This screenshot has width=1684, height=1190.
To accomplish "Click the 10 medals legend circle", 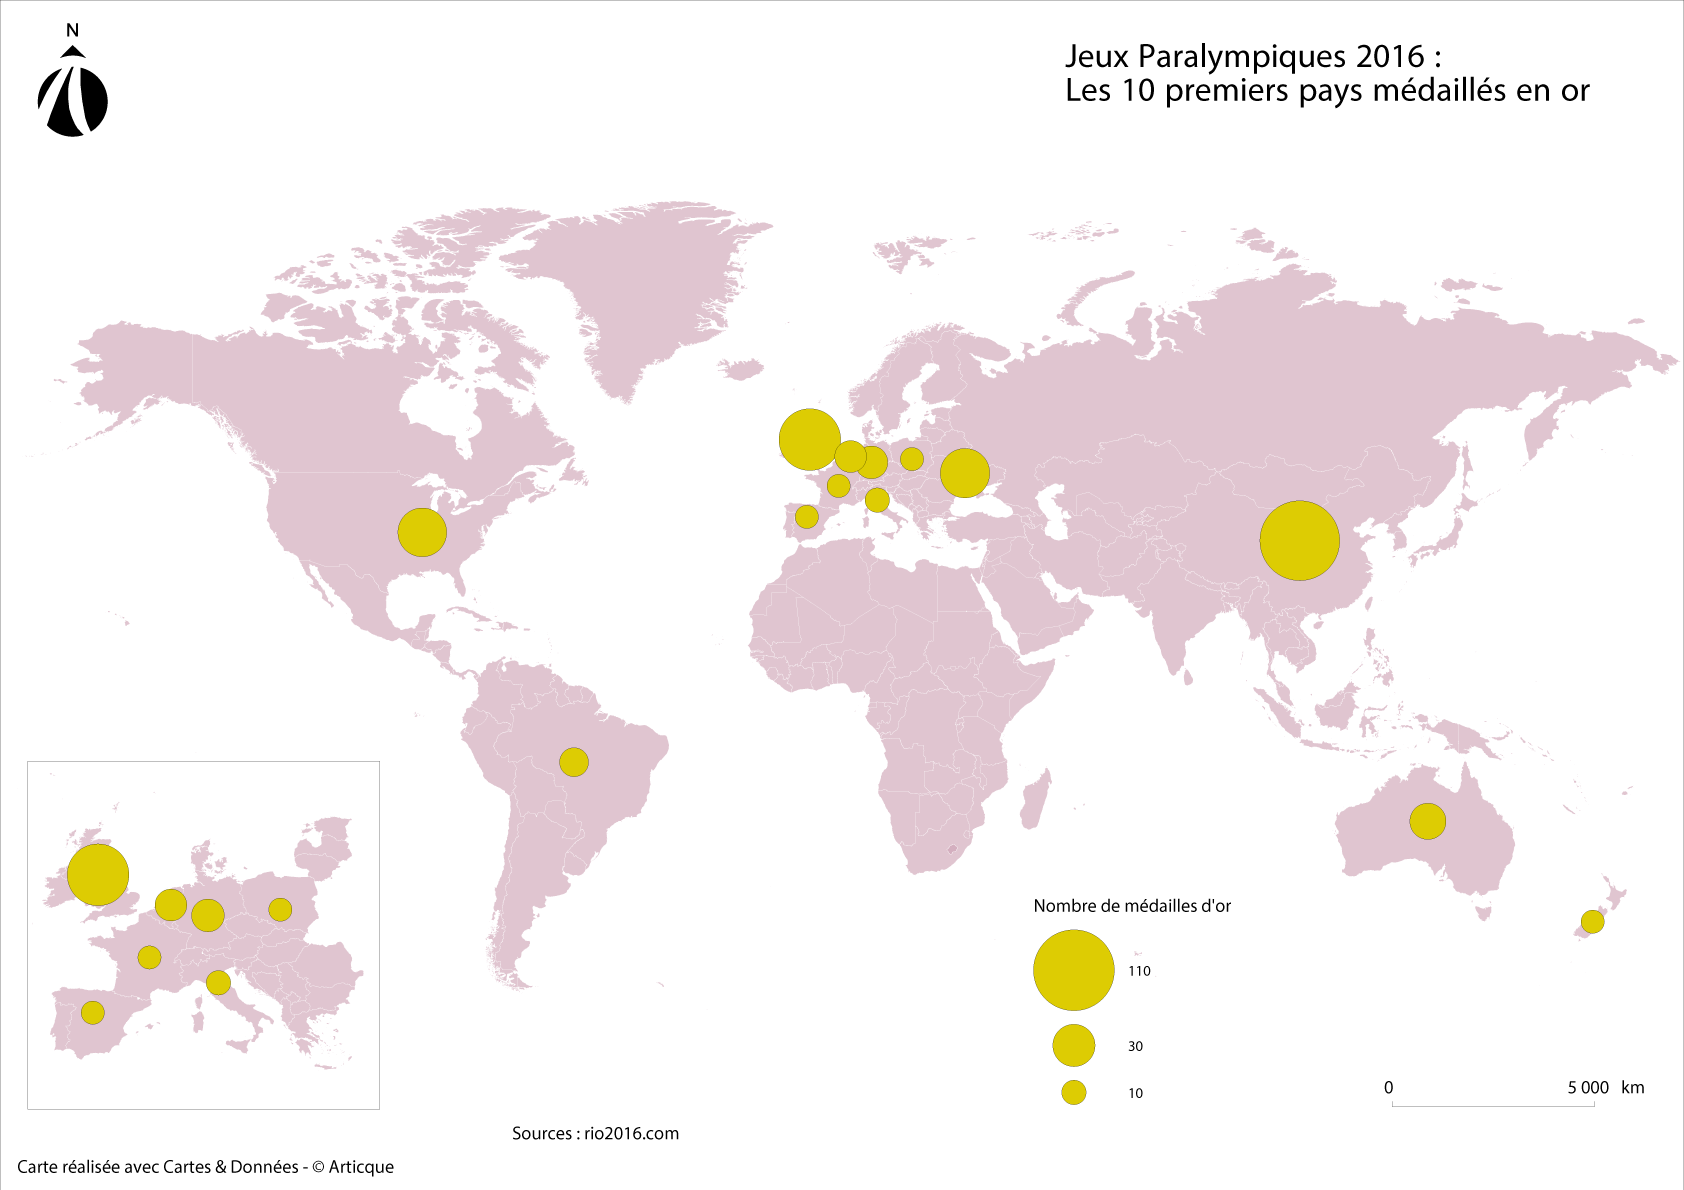I will pos(1073,1092).
